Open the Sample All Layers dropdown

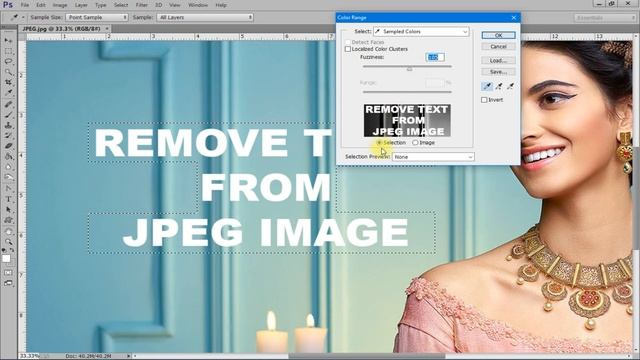205,18
